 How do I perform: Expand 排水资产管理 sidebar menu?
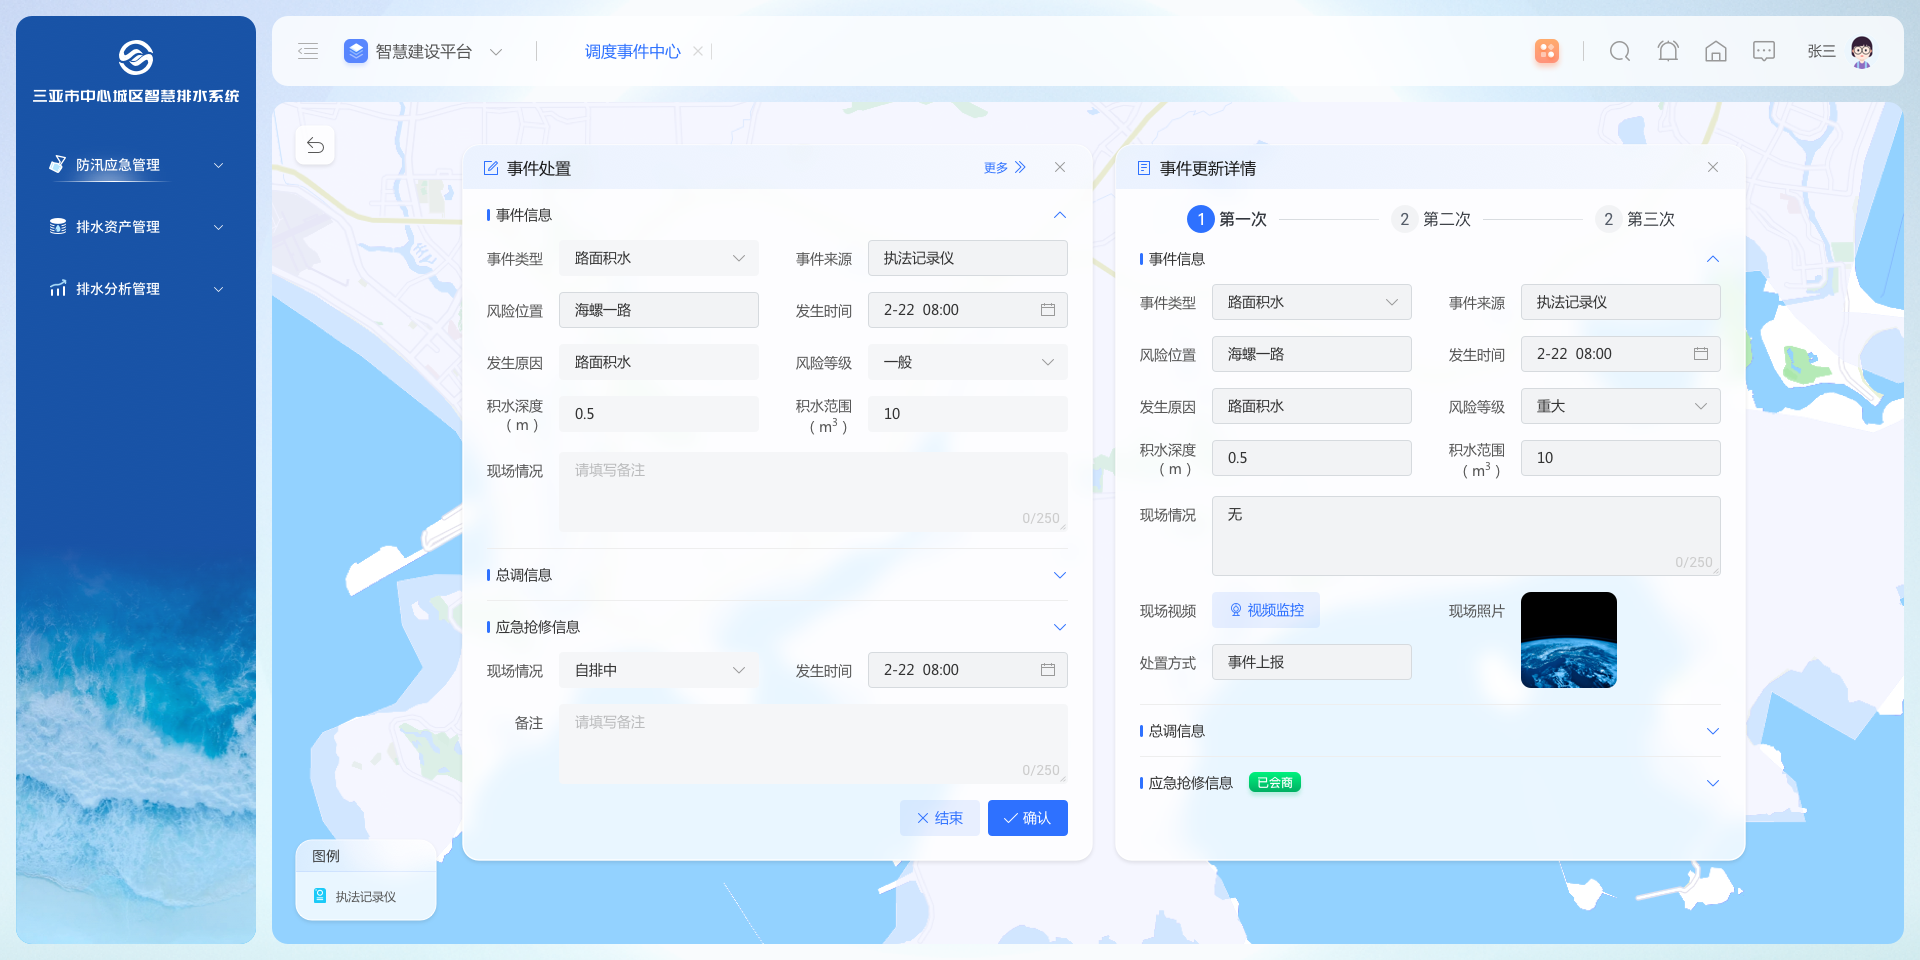coord(136,227)
